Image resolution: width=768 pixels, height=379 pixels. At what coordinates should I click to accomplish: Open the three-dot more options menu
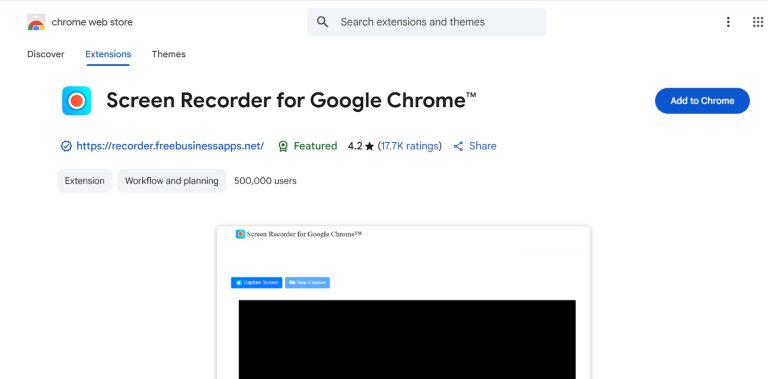point(728,22)
